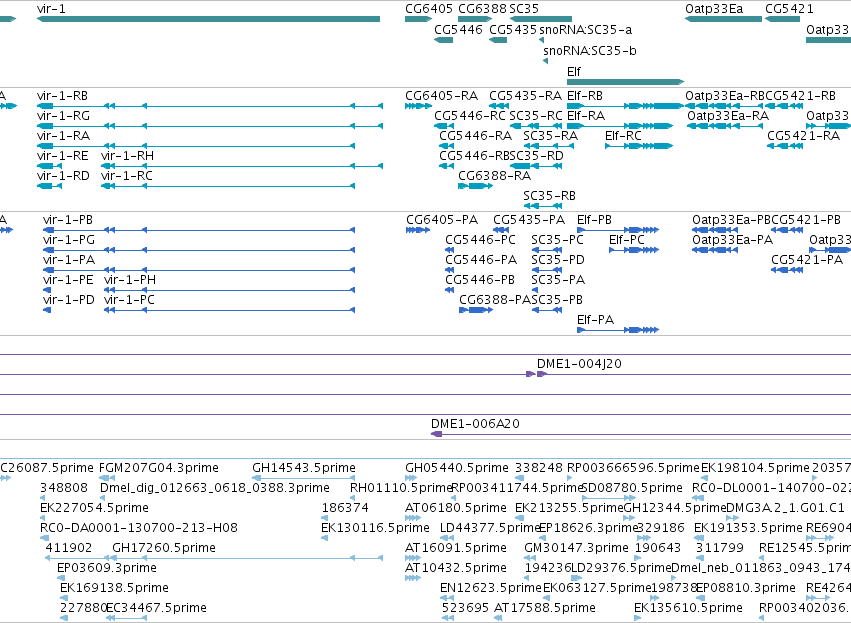Select the CG5446-PC protein label
Viewport: 851px width, 623px height.
(x=480, y=240)
